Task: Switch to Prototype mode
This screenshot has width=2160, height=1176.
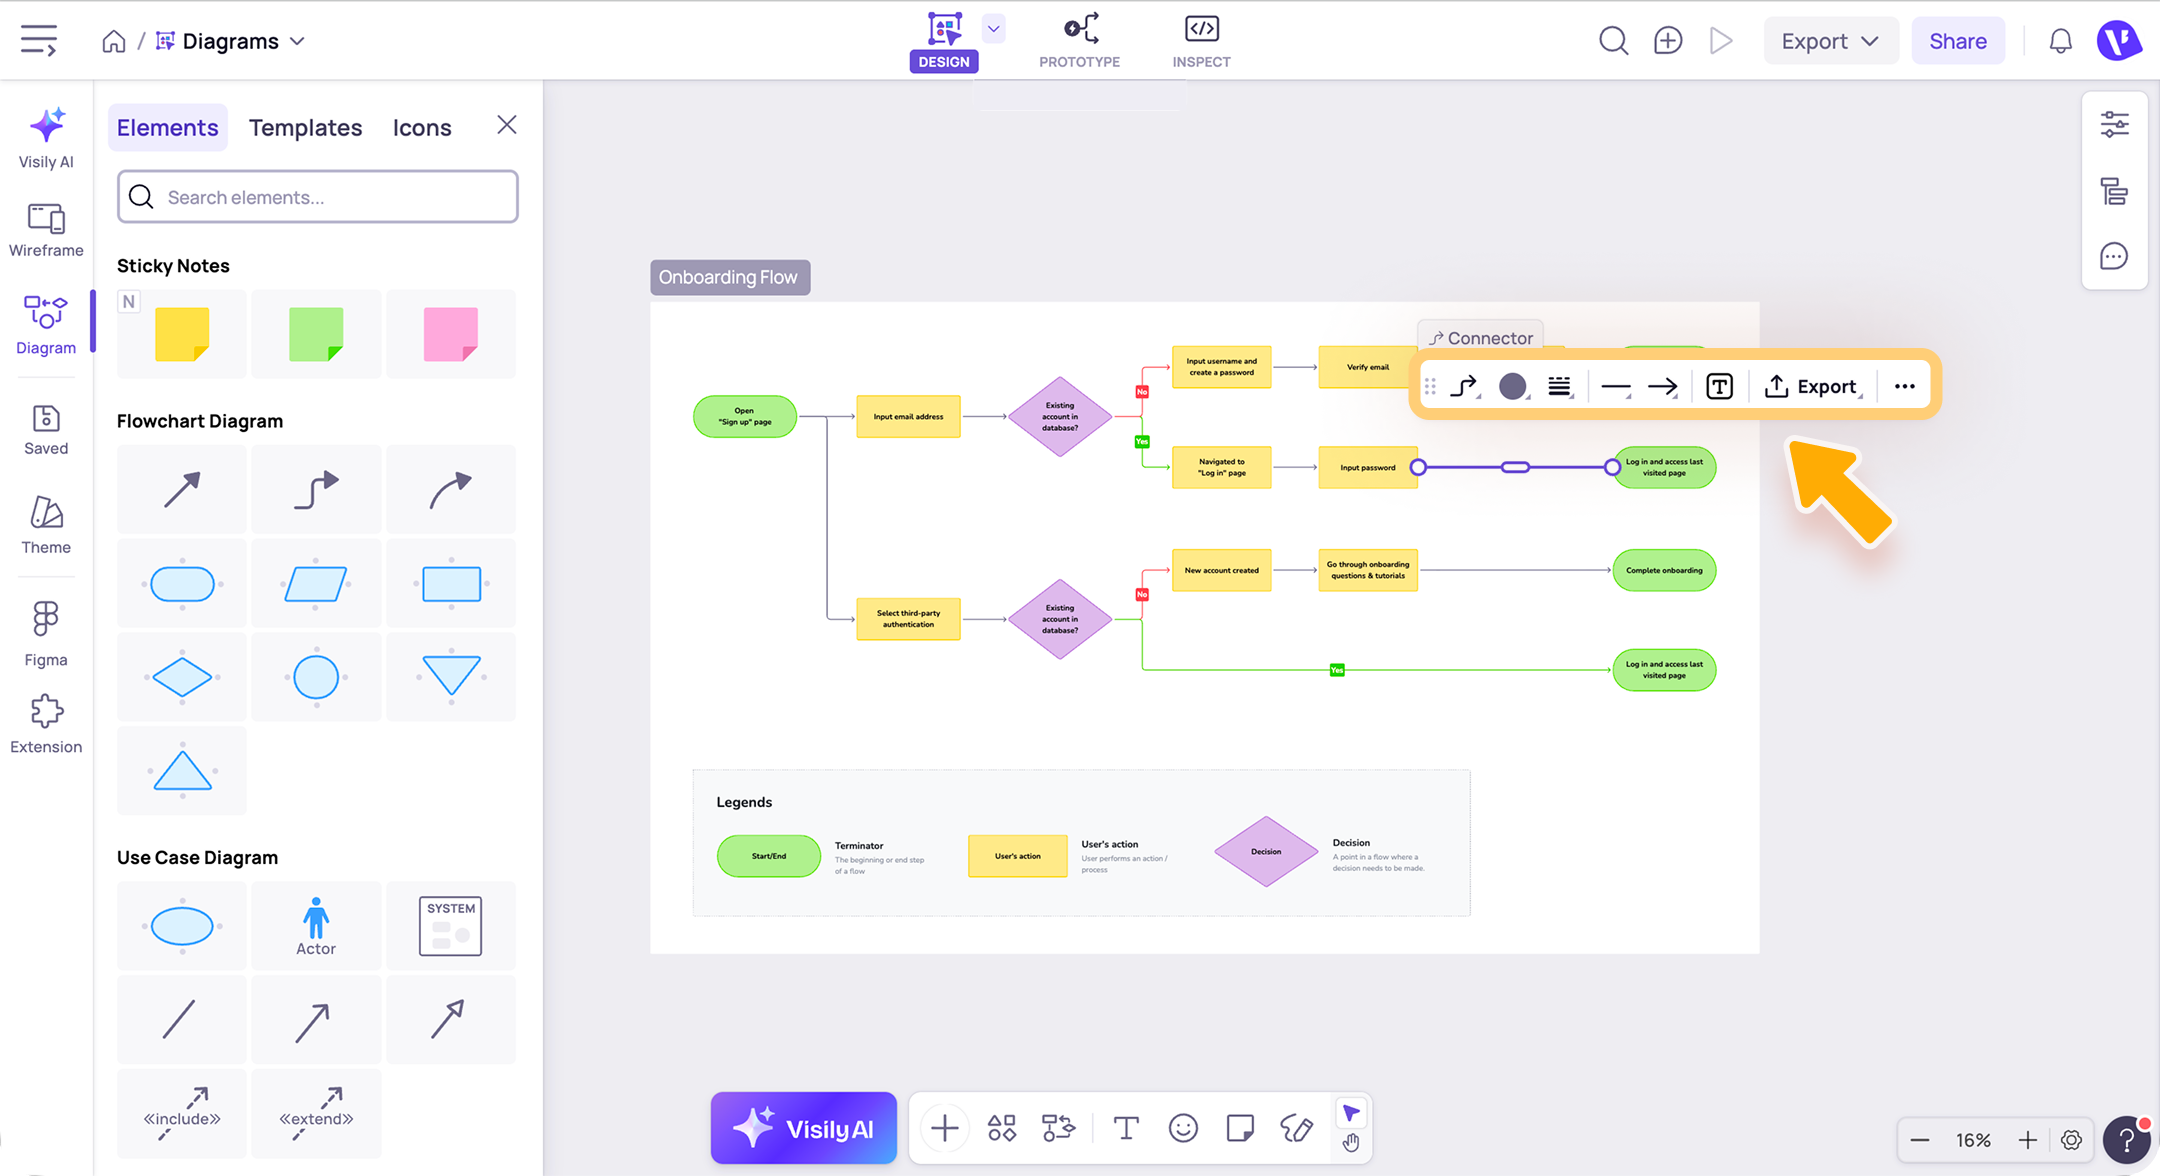Action: 1080,42
